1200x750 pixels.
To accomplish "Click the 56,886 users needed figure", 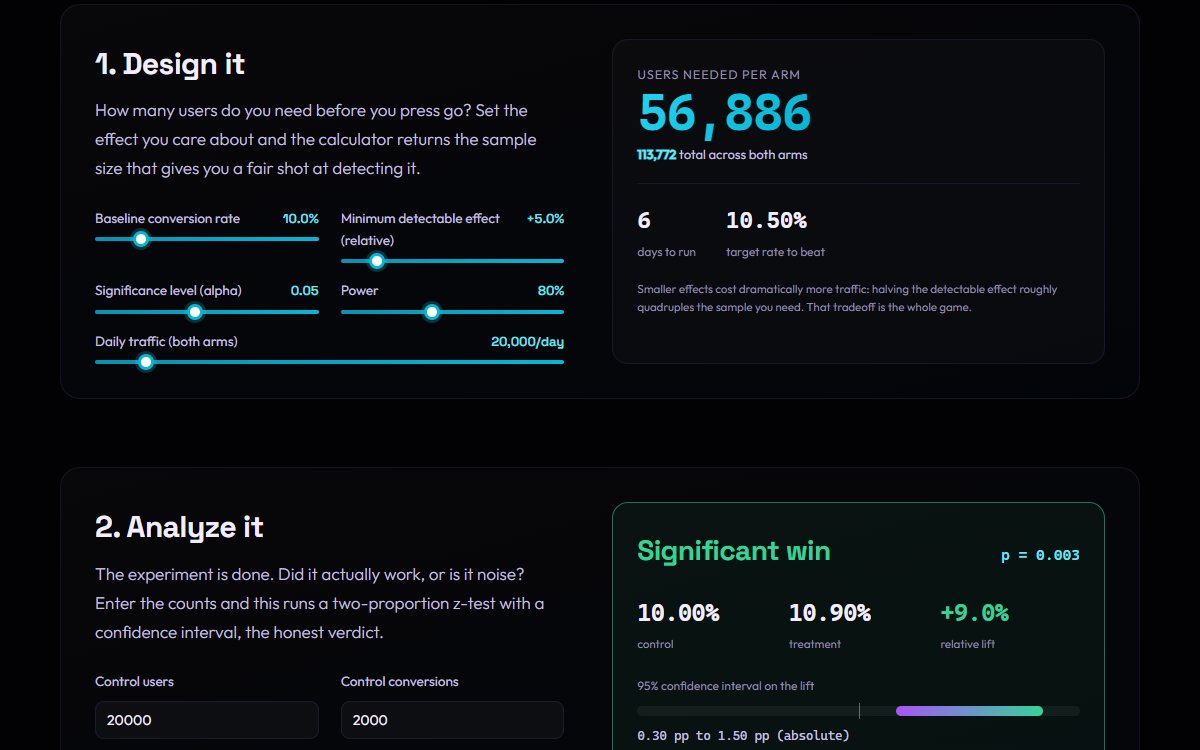I will pos(725,113).
